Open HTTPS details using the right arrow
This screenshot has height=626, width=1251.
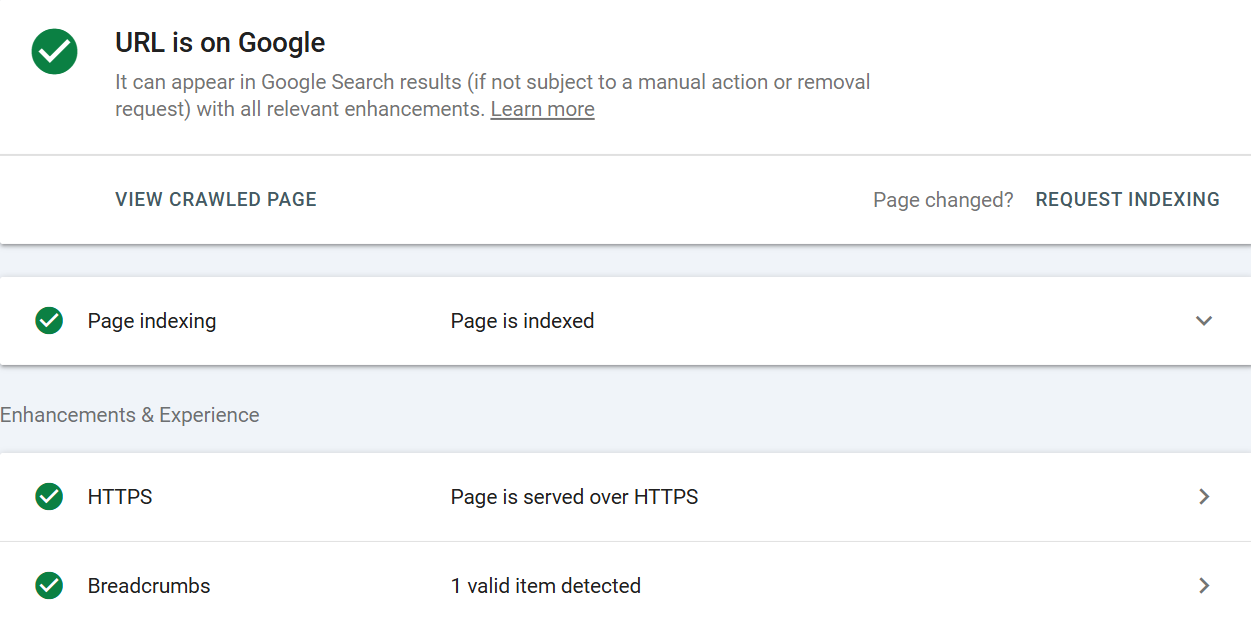[1204, 497]
